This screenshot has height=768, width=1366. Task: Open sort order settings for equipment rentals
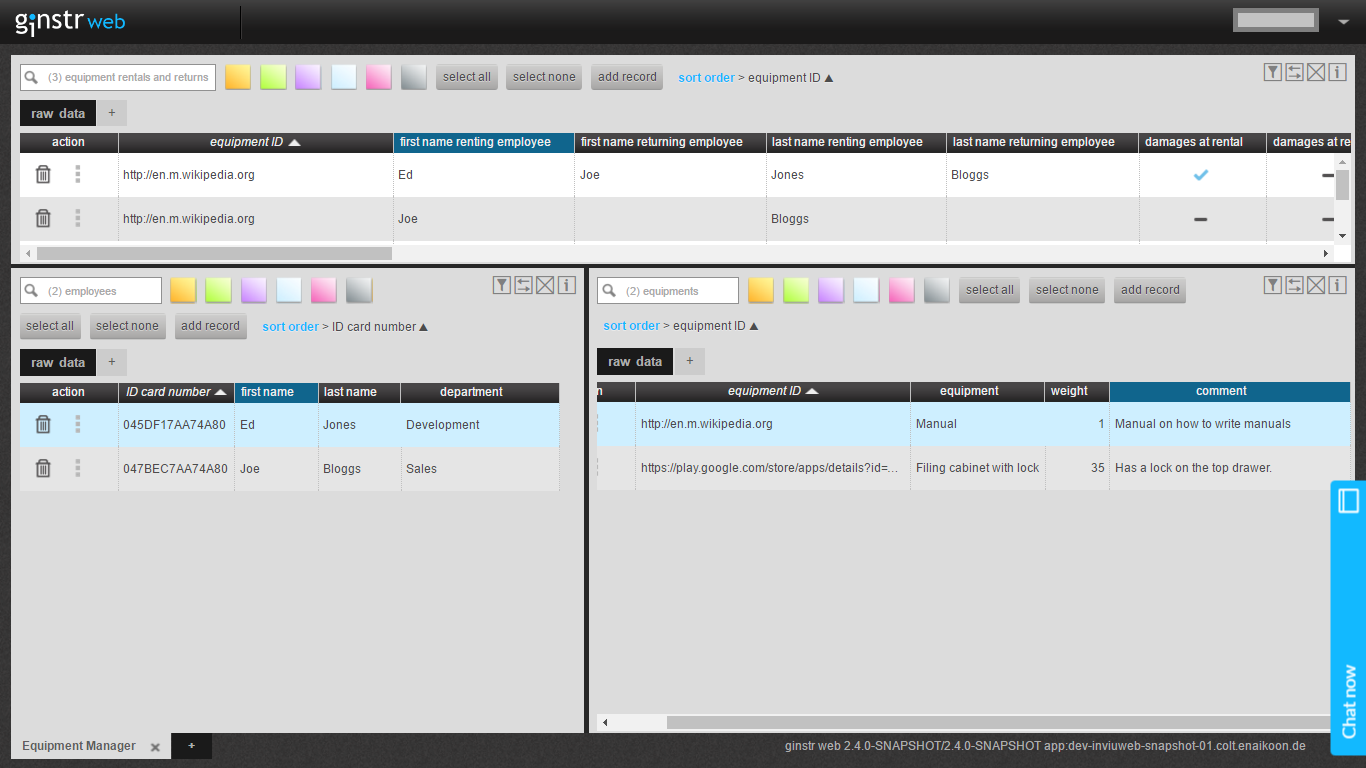click(706, 77)
